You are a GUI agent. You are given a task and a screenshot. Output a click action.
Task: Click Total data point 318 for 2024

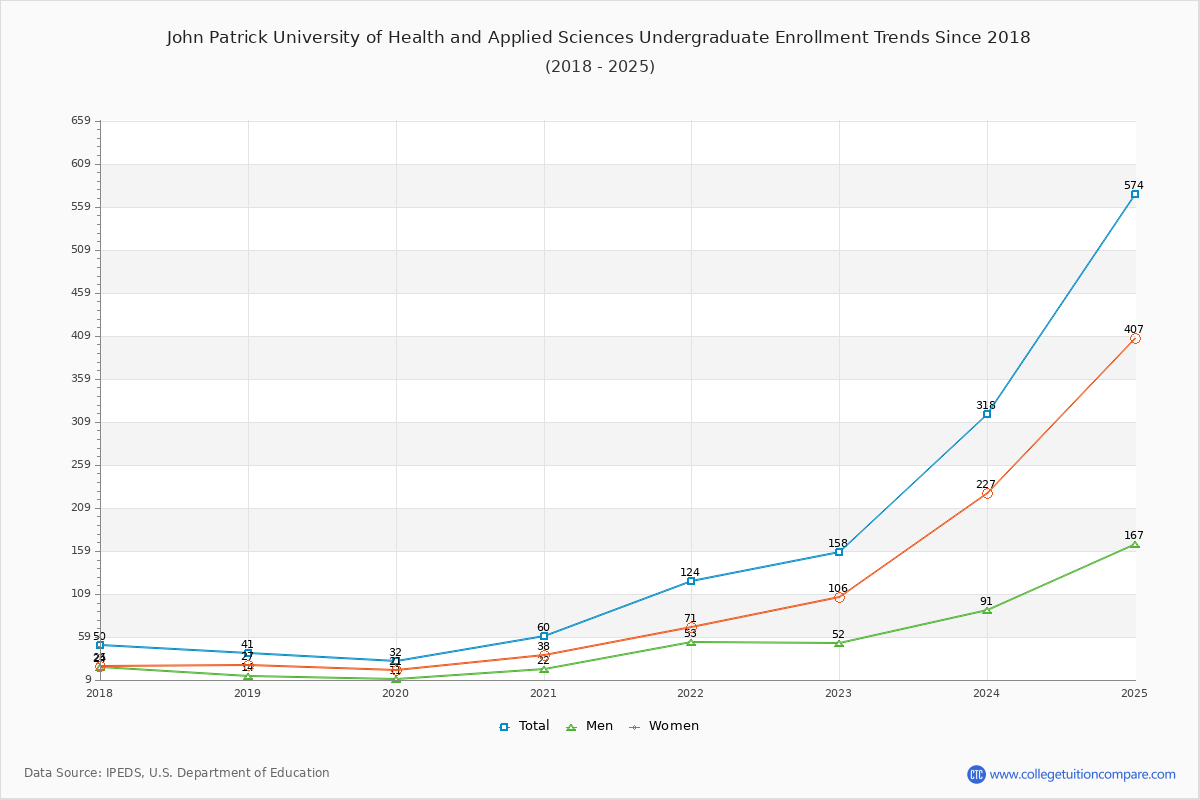(987, 414)
